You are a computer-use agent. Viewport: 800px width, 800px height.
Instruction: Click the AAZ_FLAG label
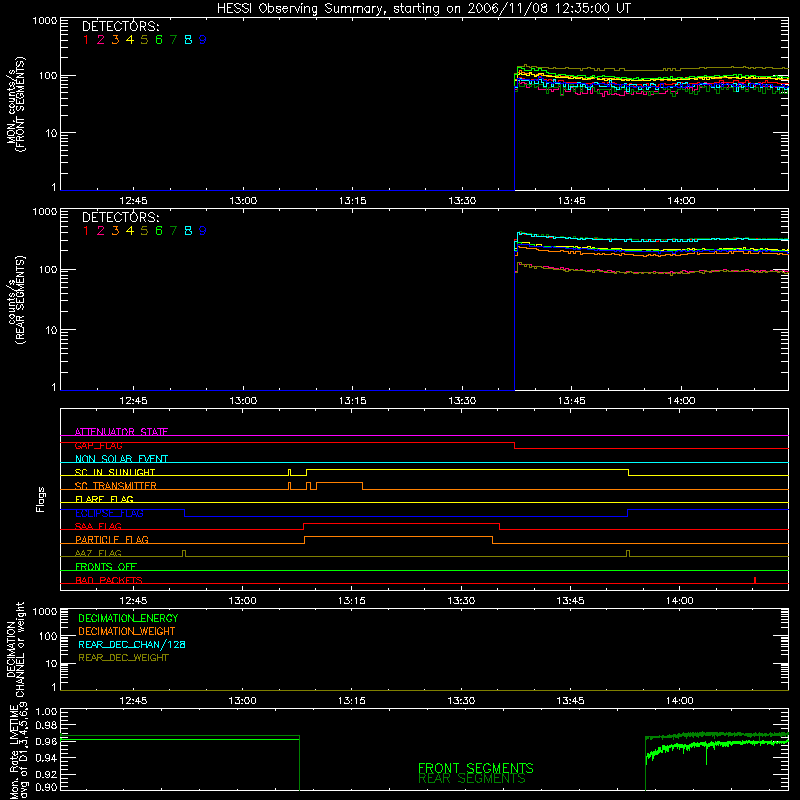click(98, 553)
